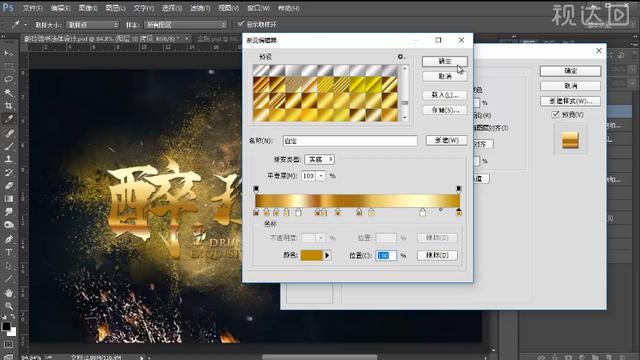Open the gradient presets gear menu
Image resolution: width=640 pixels, height=360 pixels.
click(401, 57)
